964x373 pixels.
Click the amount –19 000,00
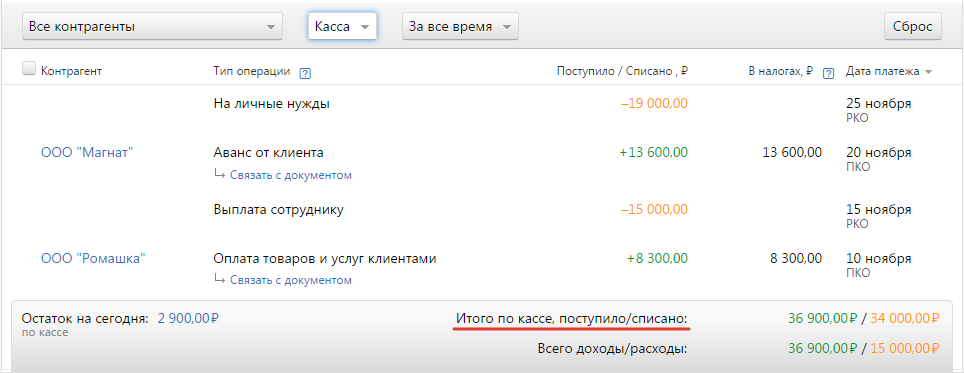click(x=654, y=104)
